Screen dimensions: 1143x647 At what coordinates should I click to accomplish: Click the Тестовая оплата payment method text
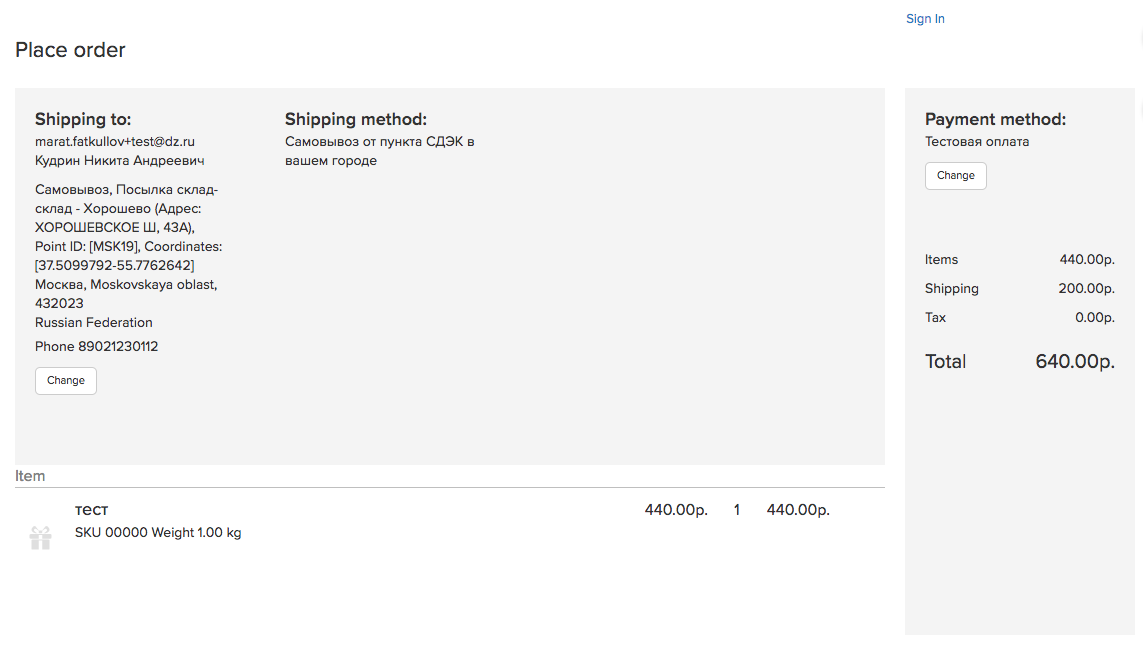977,141
